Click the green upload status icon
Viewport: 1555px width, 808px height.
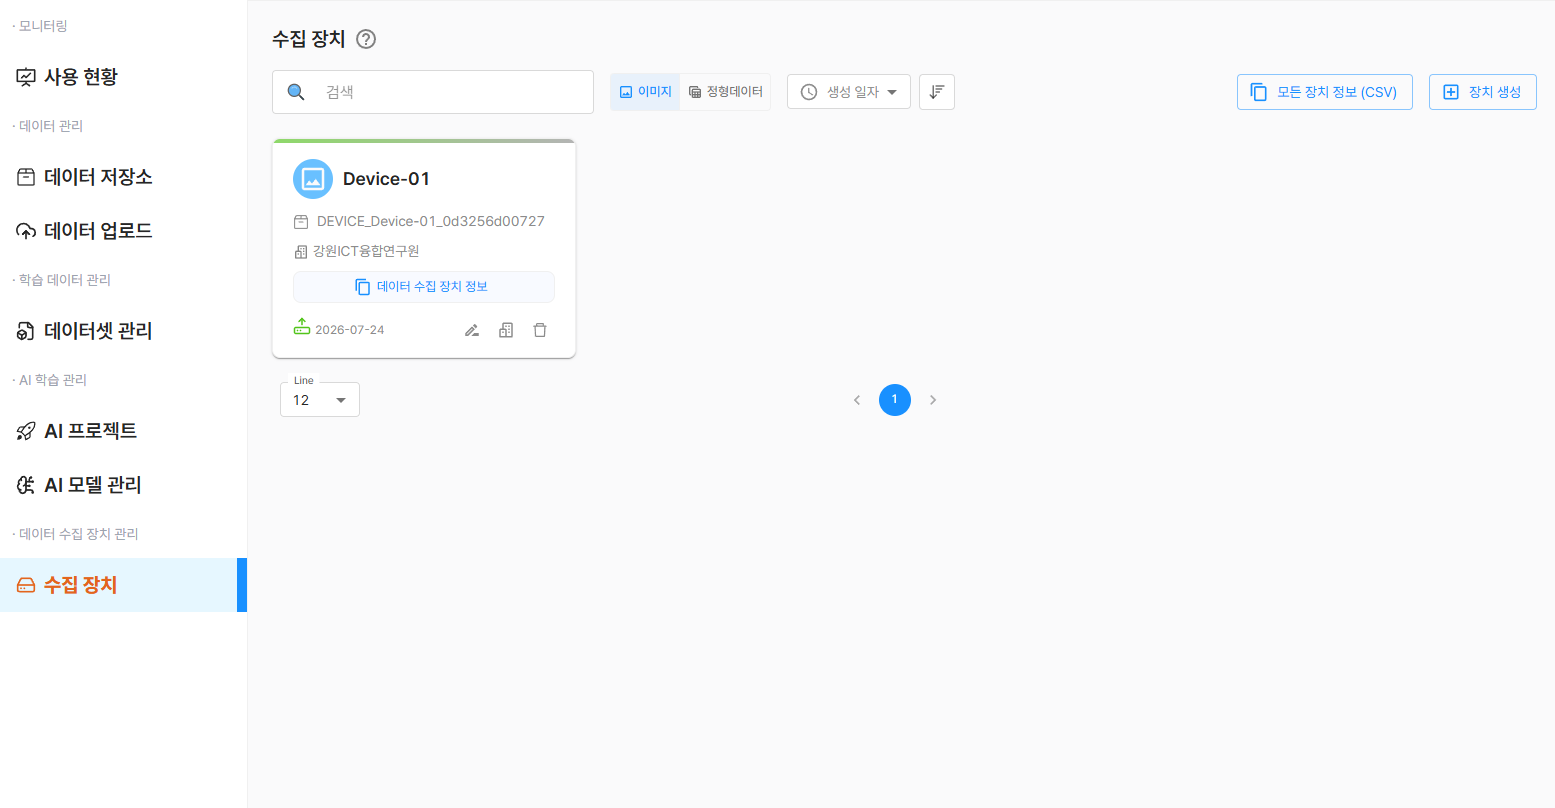coord(302,327)
